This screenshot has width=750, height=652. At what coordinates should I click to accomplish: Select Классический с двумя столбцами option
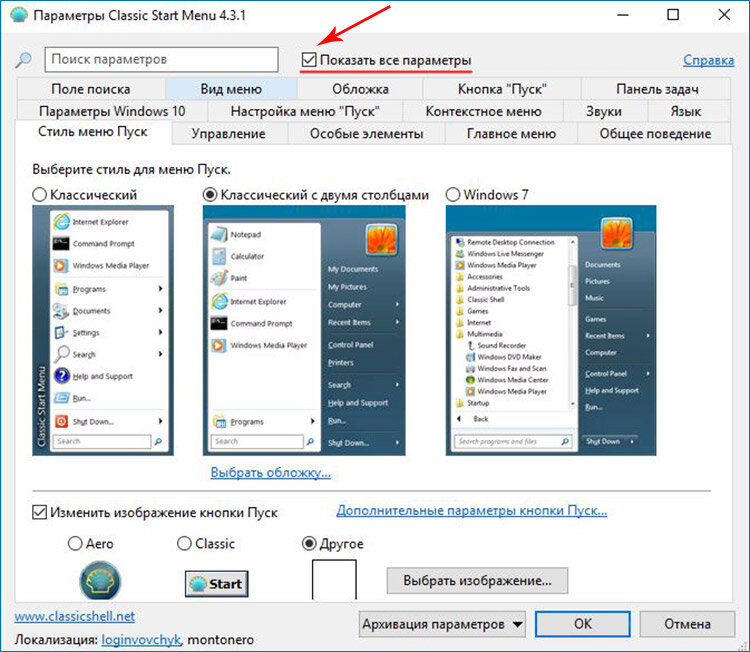[210, 195]
